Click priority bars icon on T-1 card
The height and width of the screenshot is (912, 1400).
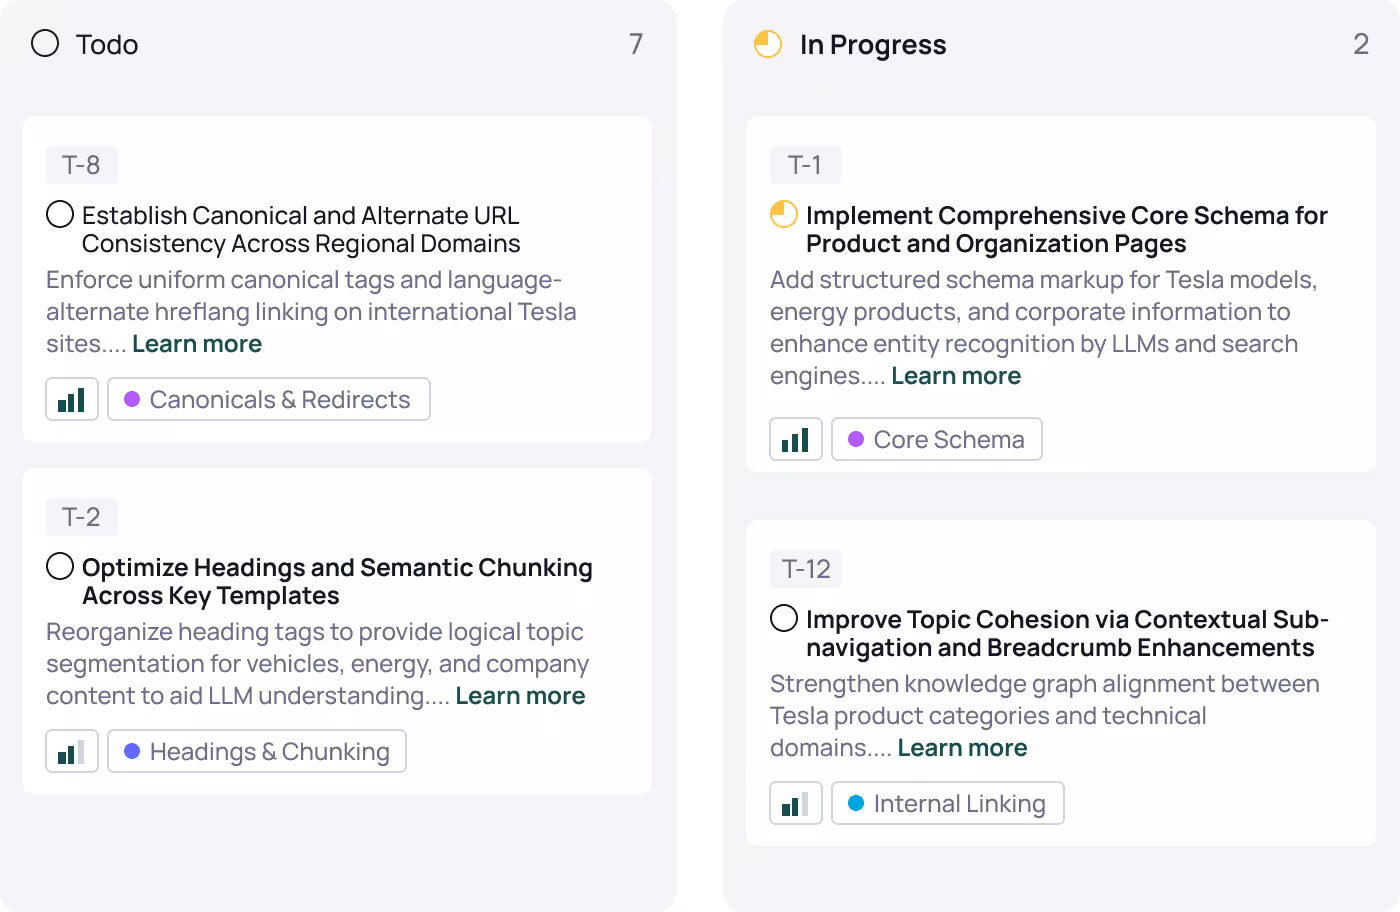pos(796,439)
